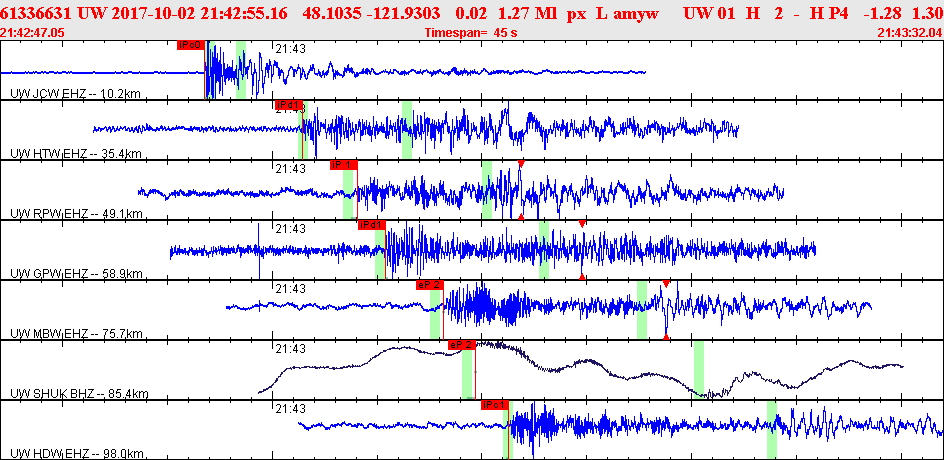Image resolution: width=944 pixels, height=460 pixels.
Task: Select the UW HDW EHZ 98.0km station label
Action: tap(76, 453)
